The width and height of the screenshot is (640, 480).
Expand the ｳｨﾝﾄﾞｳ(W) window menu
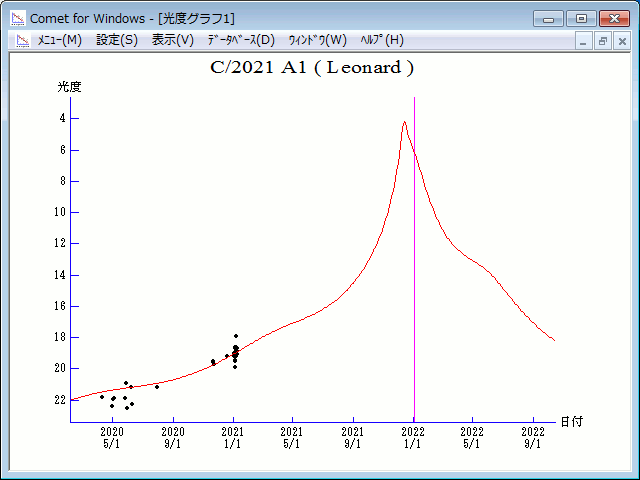coord(317,40)
